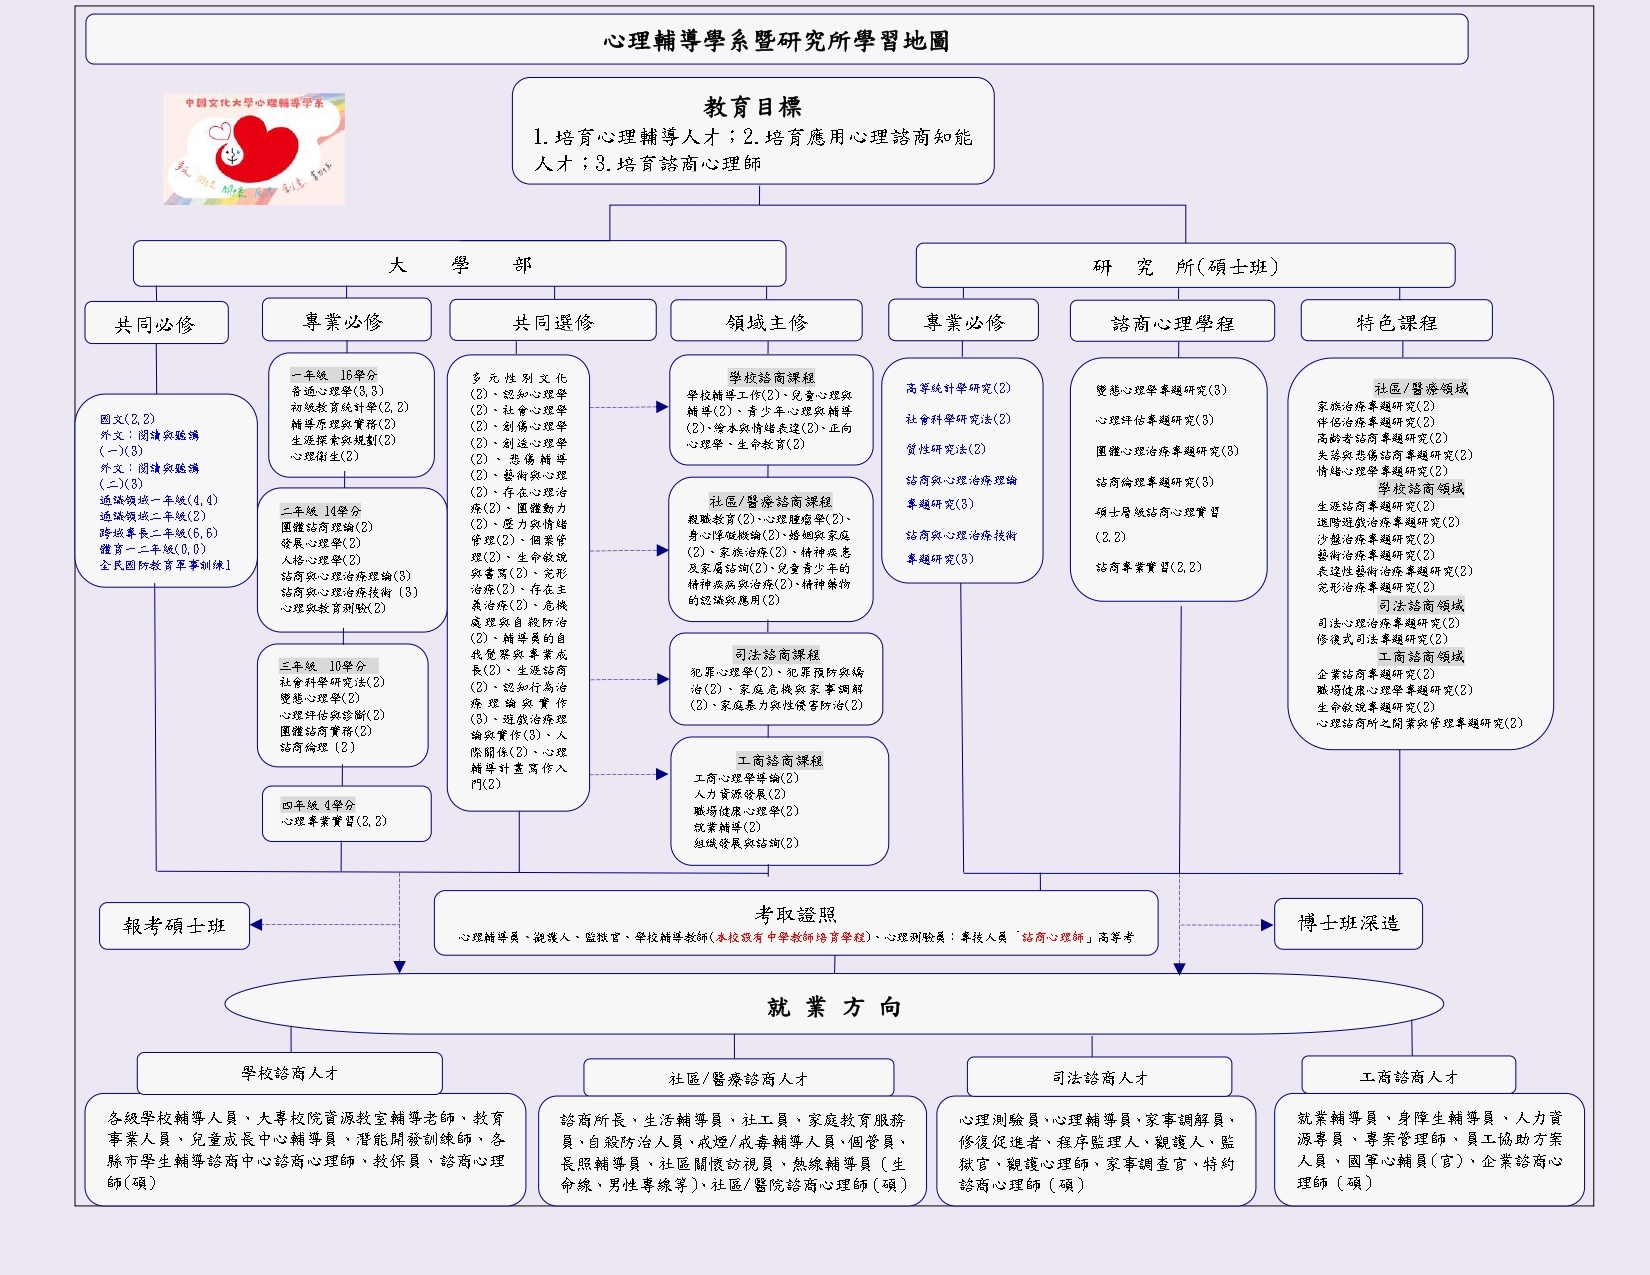
Task: Click the 諮商心理學程 heading
Action: [x=1172, y=322]
